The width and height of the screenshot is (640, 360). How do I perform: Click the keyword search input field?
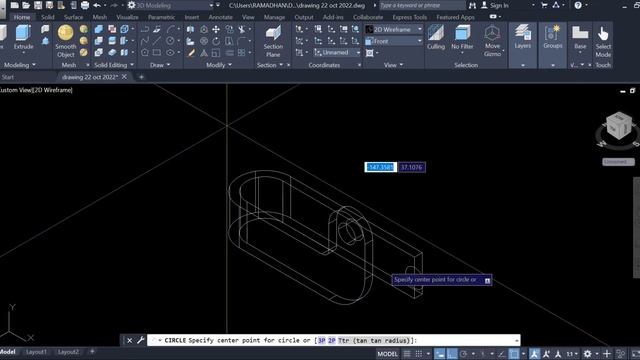422,5
